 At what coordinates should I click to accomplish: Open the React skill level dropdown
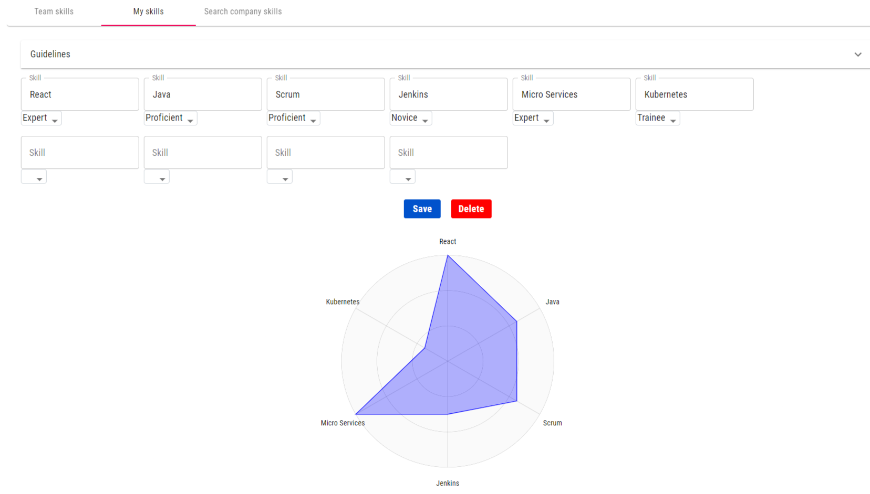pos(40,119)
